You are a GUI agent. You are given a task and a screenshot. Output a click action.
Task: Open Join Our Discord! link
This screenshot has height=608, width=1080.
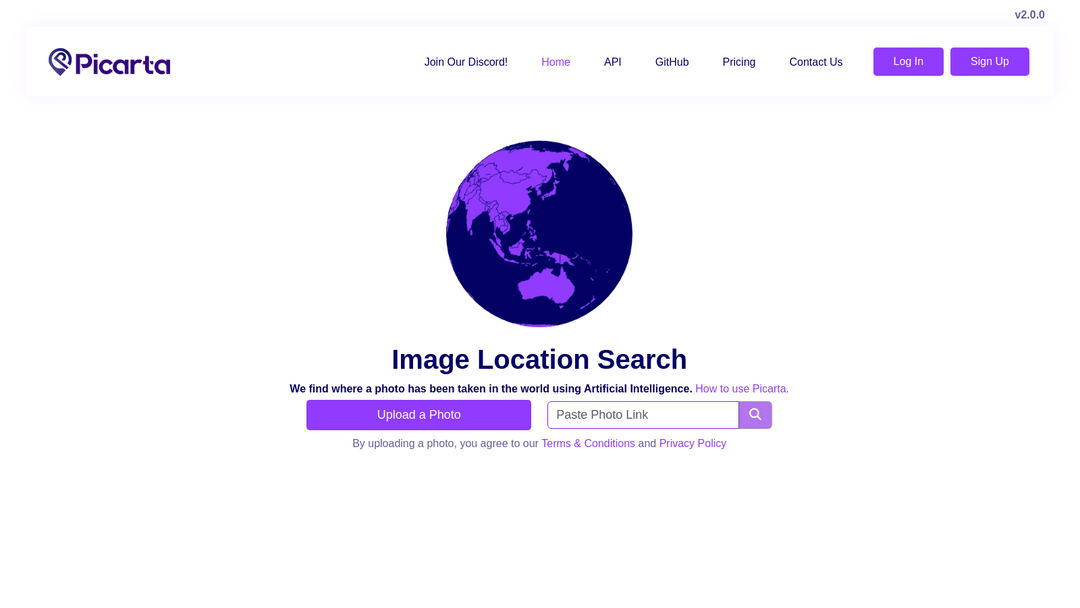tap(466, 62)
